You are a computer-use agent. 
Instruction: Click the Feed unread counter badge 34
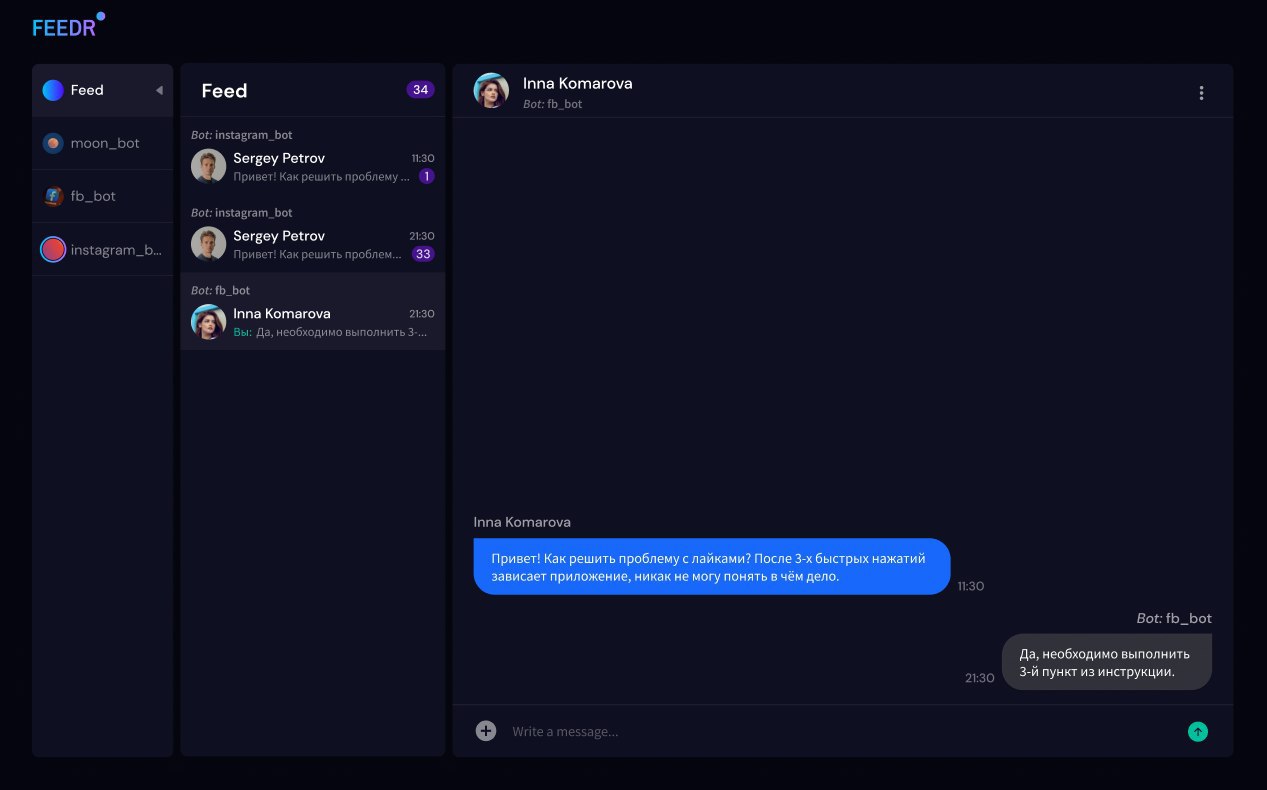[x=420, y=90]
